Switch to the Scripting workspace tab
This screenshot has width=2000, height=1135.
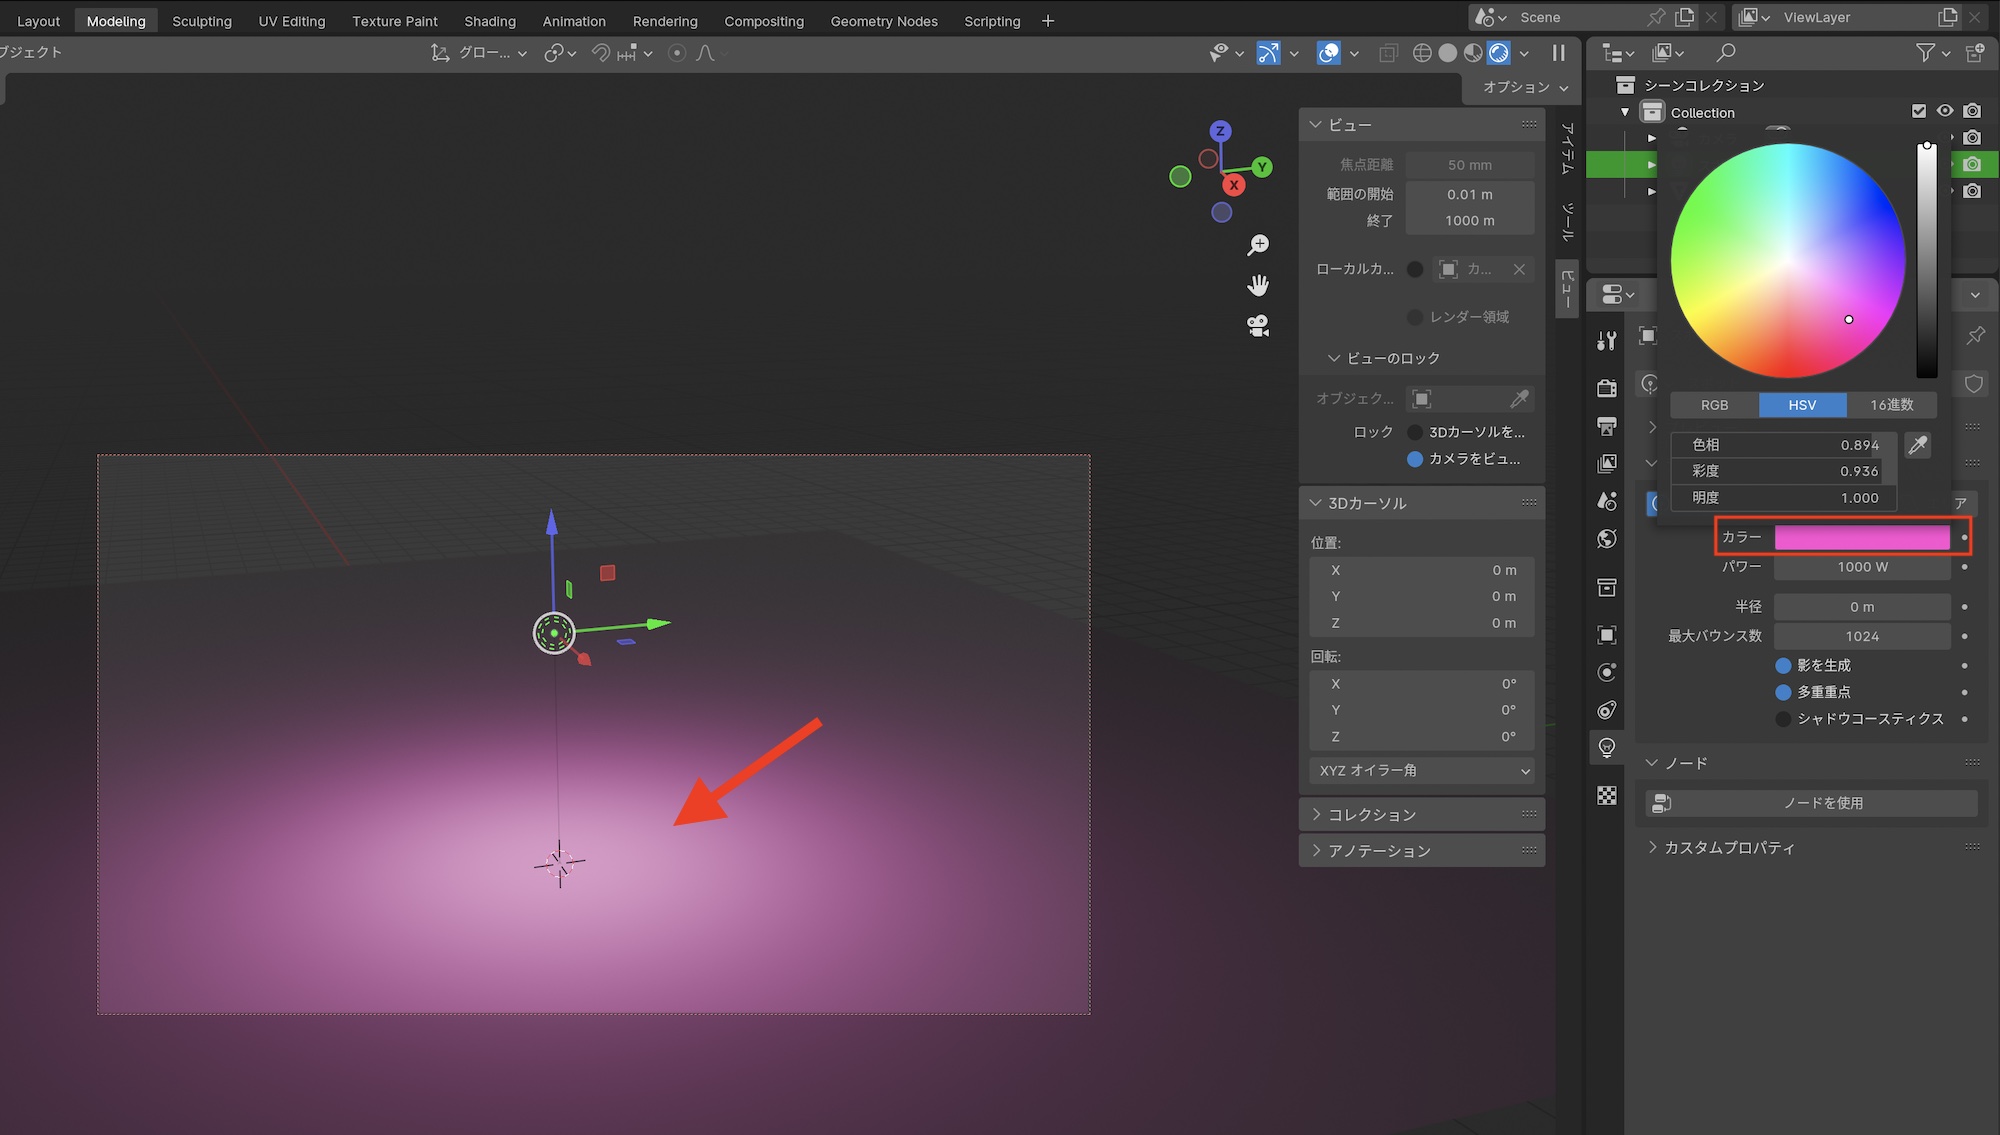pyautogui.click(x=991, y=20)
